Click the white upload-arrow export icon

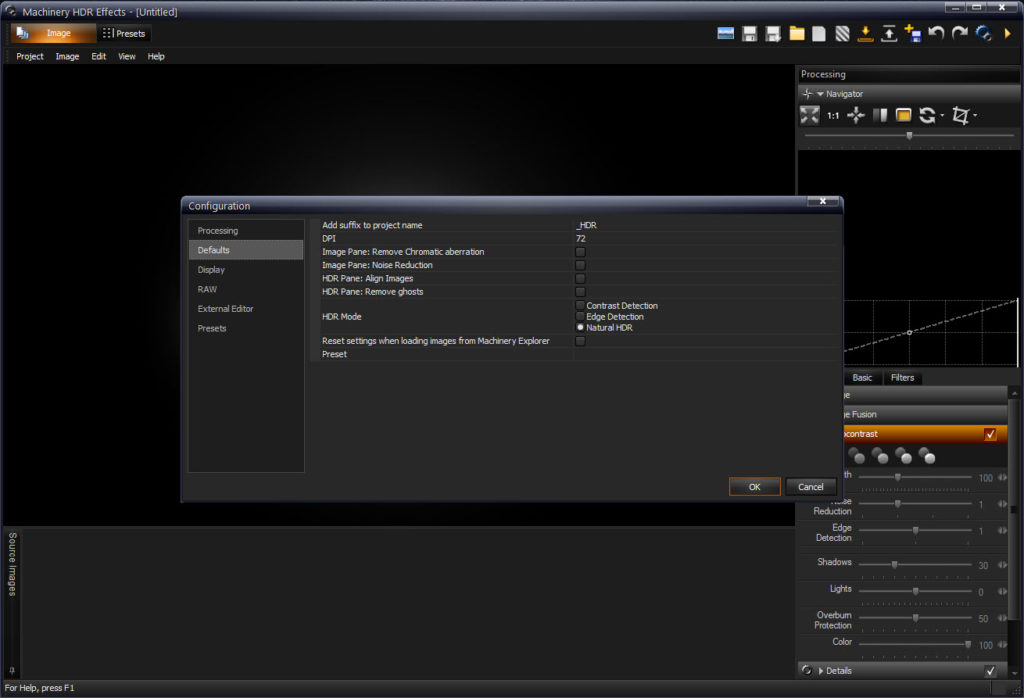coord(889,34)
